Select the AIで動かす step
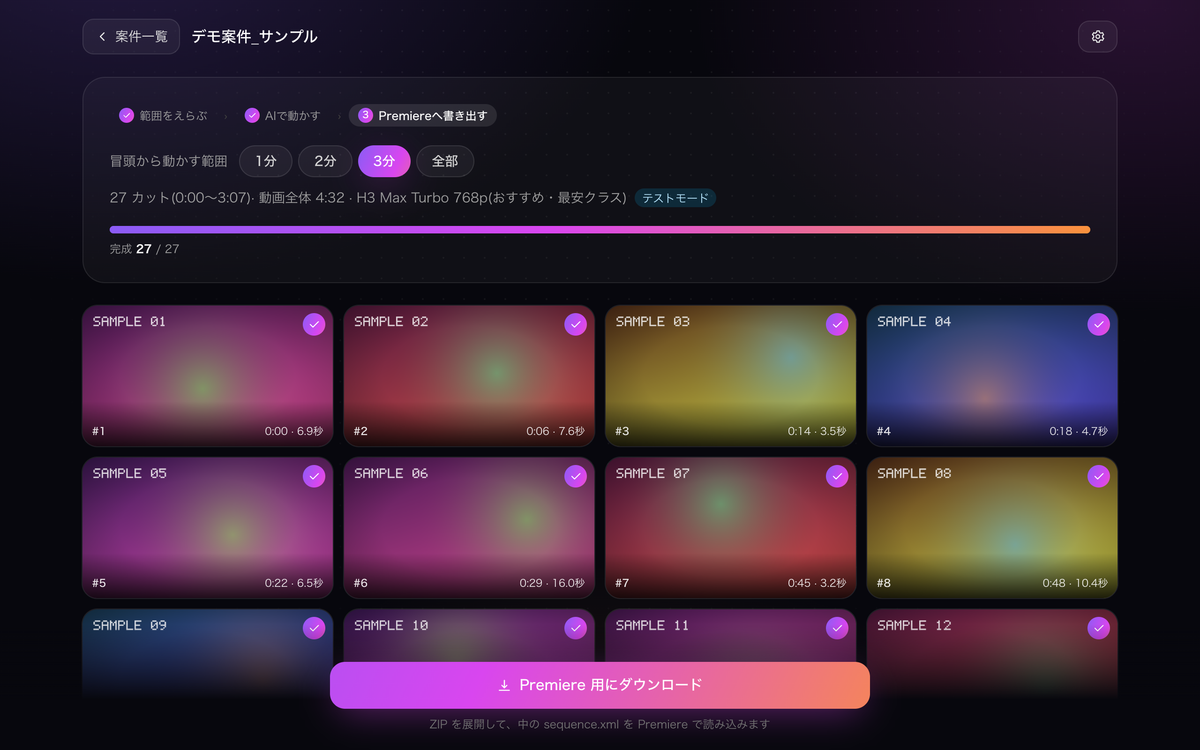The height and width of the screenshot is (750, 1200). pyautogui.click(x=283, y=116)
